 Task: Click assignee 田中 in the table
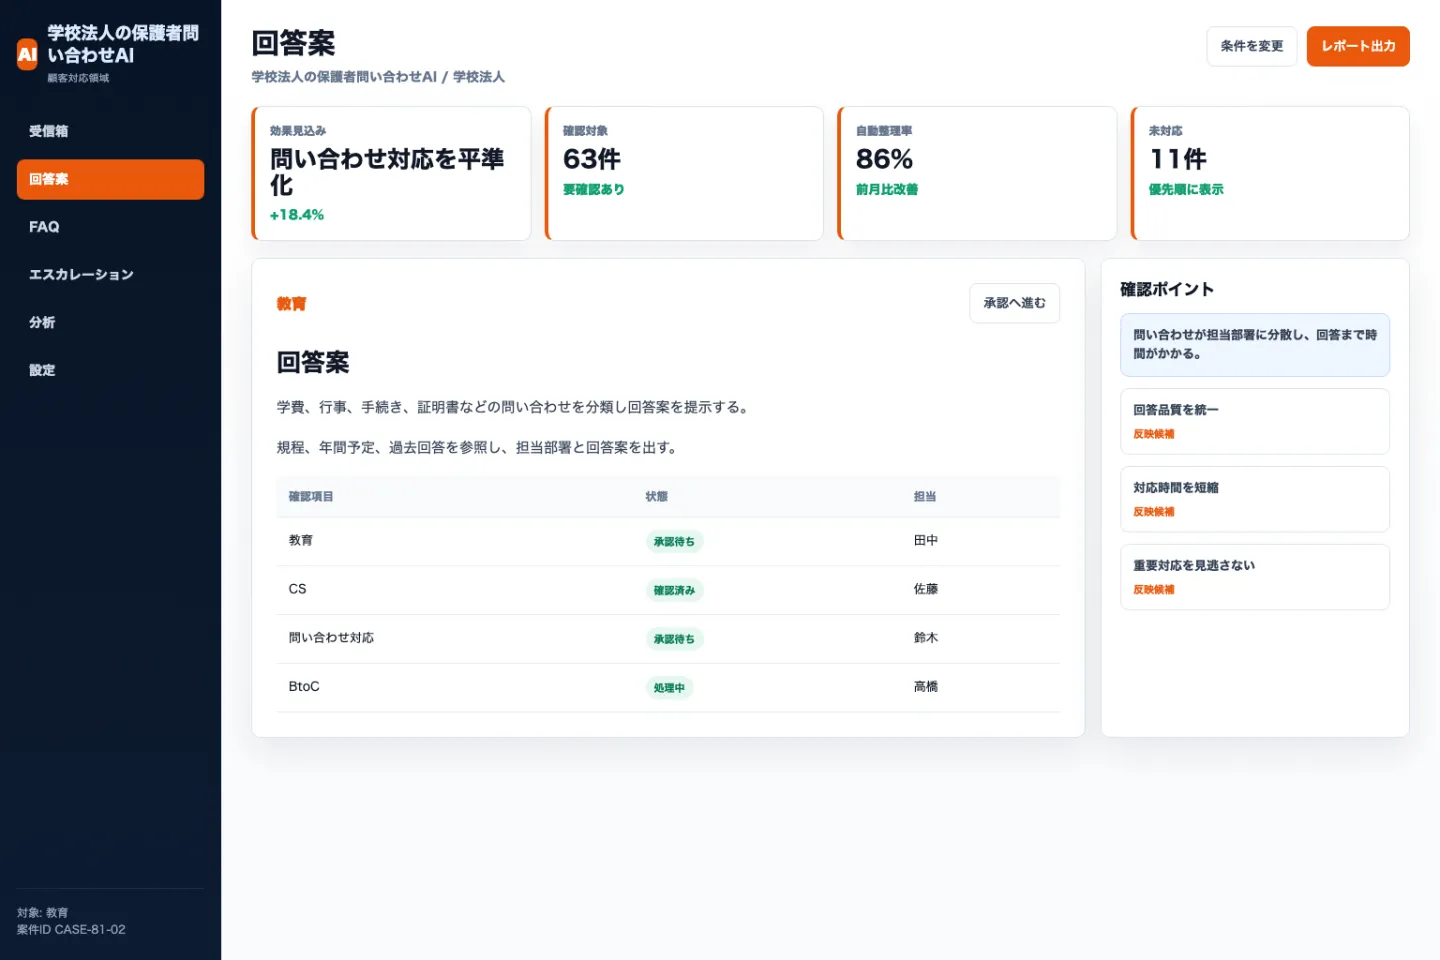tap(926, 541)
